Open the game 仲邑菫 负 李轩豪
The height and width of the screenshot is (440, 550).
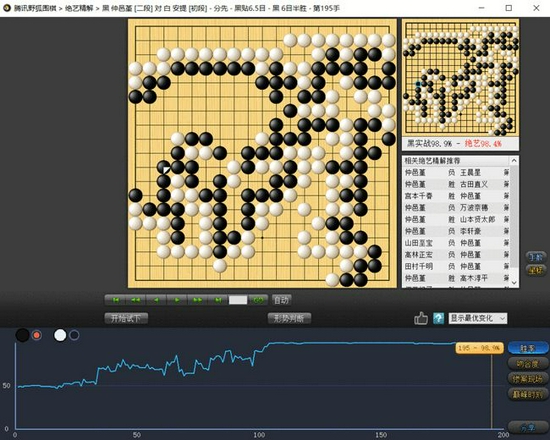coord(456,231)
